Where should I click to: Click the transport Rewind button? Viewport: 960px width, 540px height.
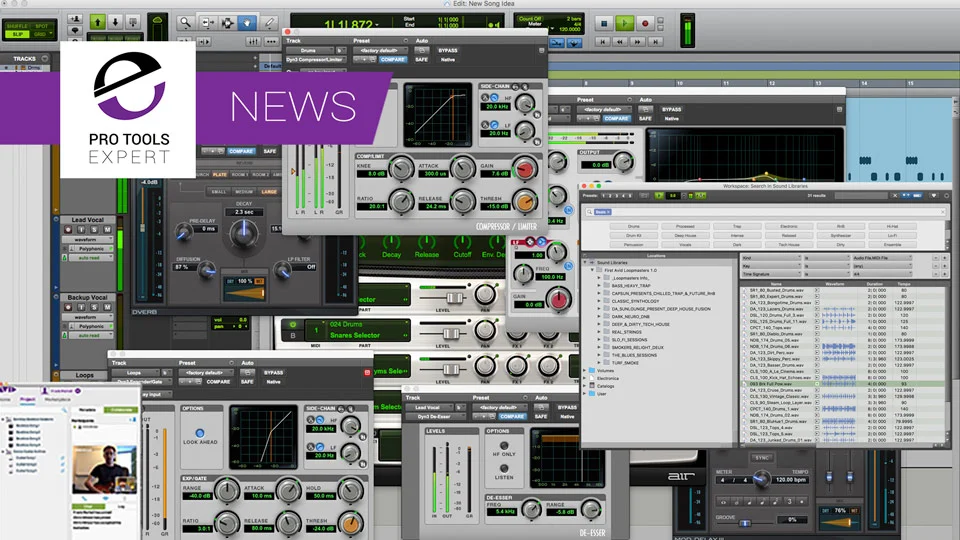coord(620,42)
